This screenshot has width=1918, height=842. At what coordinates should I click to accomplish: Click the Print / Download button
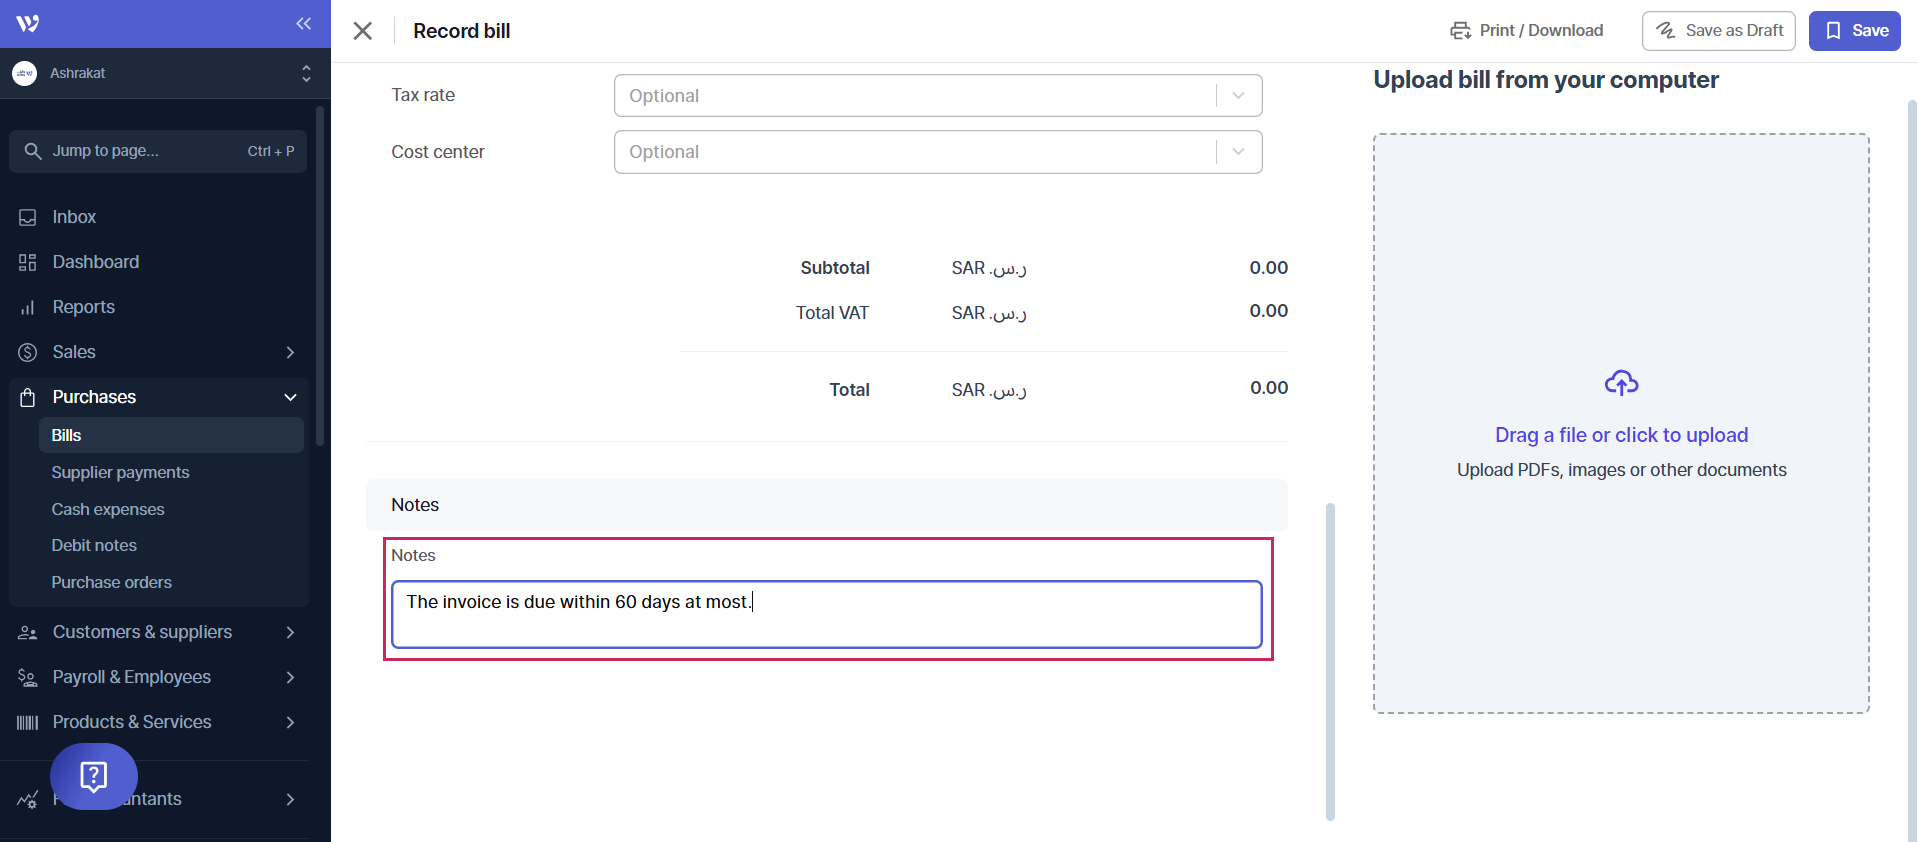tap(1526, 31)
